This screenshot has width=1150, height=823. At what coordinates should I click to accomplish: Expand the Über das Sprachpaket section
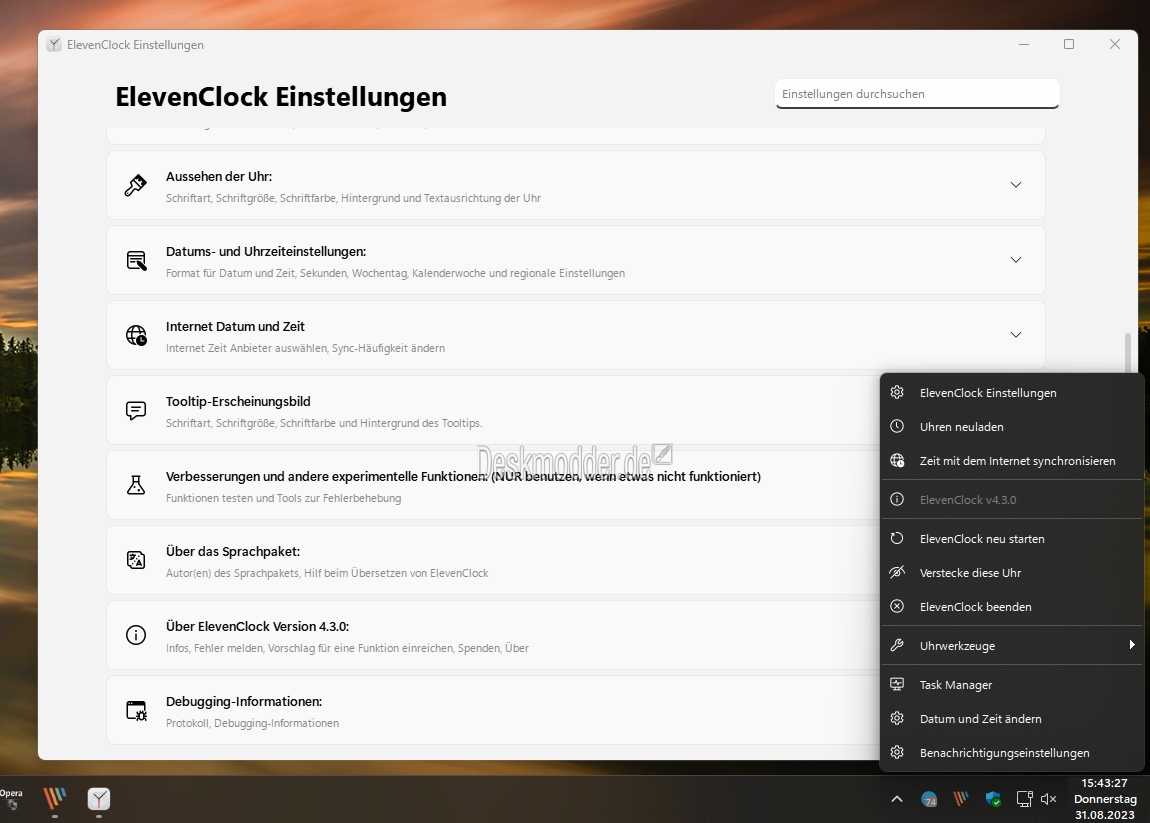coord(493,560)
